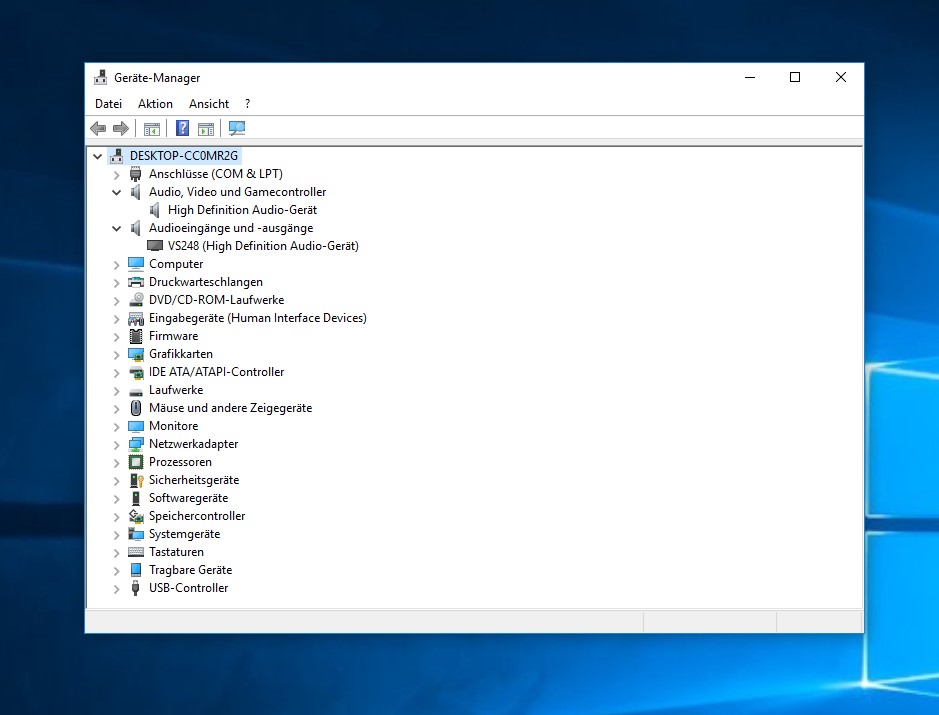Viewport: 939px width, 715px height.
Task: Click the scan for hardware changes monitor icon
Action: [x=237, y=128]
